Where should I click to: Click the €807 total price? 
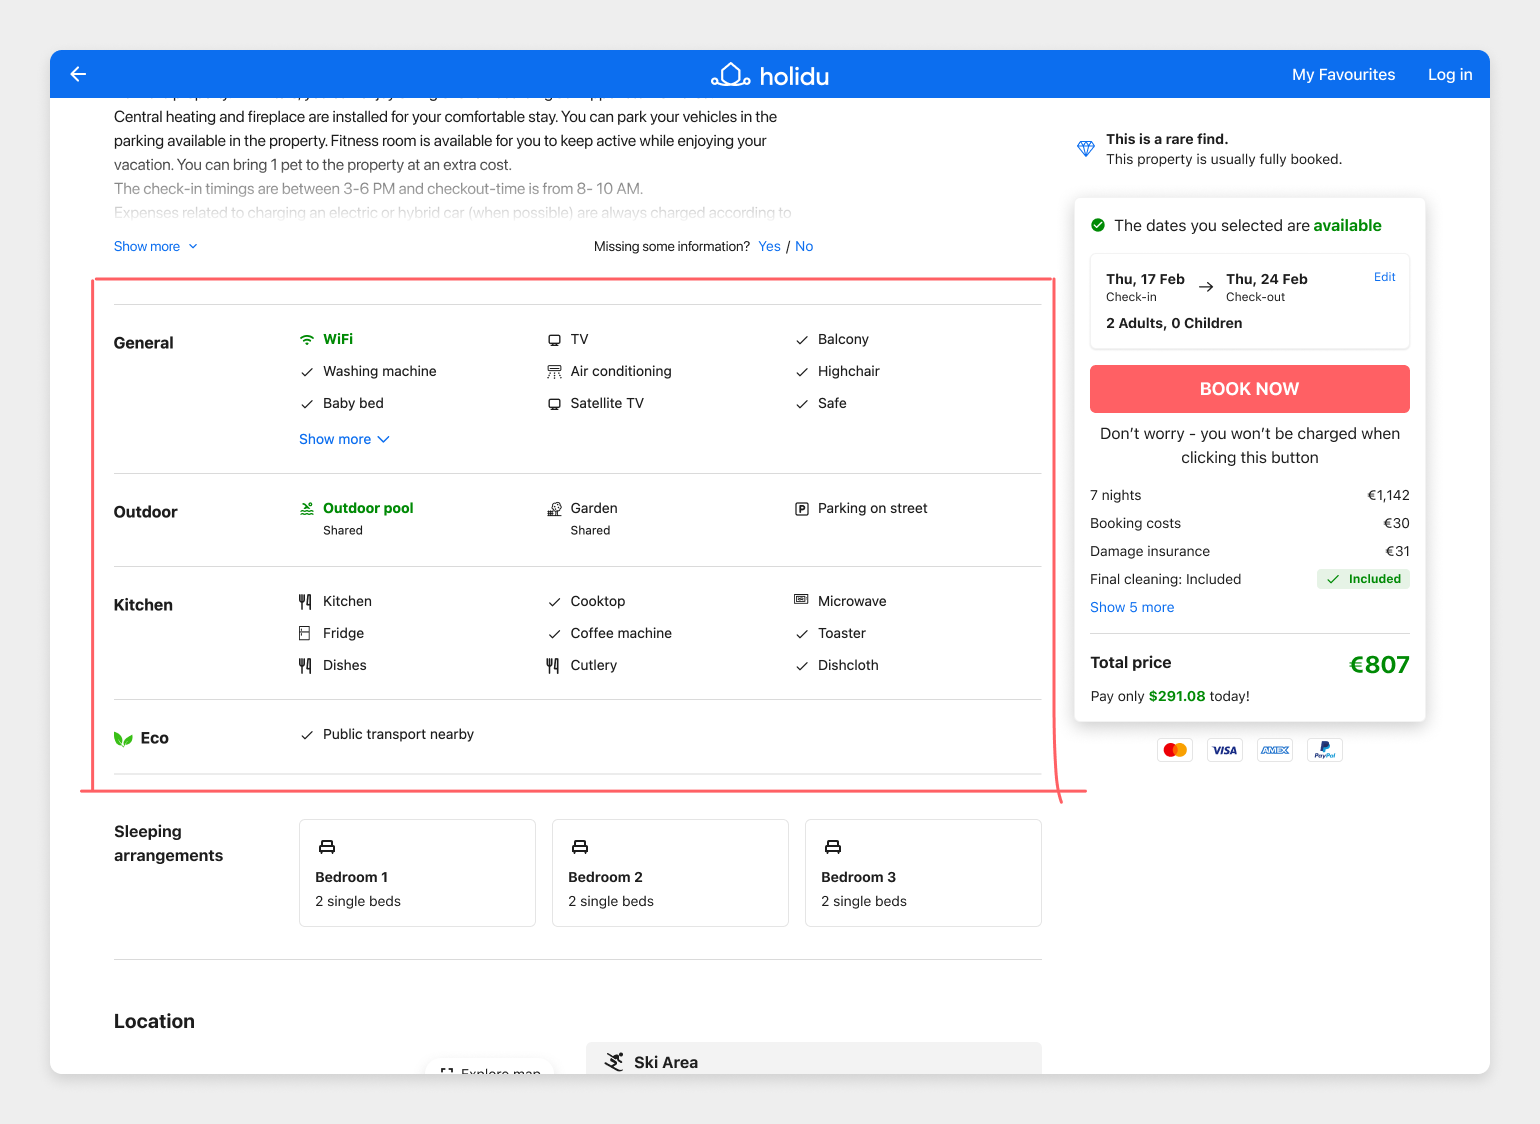pos(1379,665)
